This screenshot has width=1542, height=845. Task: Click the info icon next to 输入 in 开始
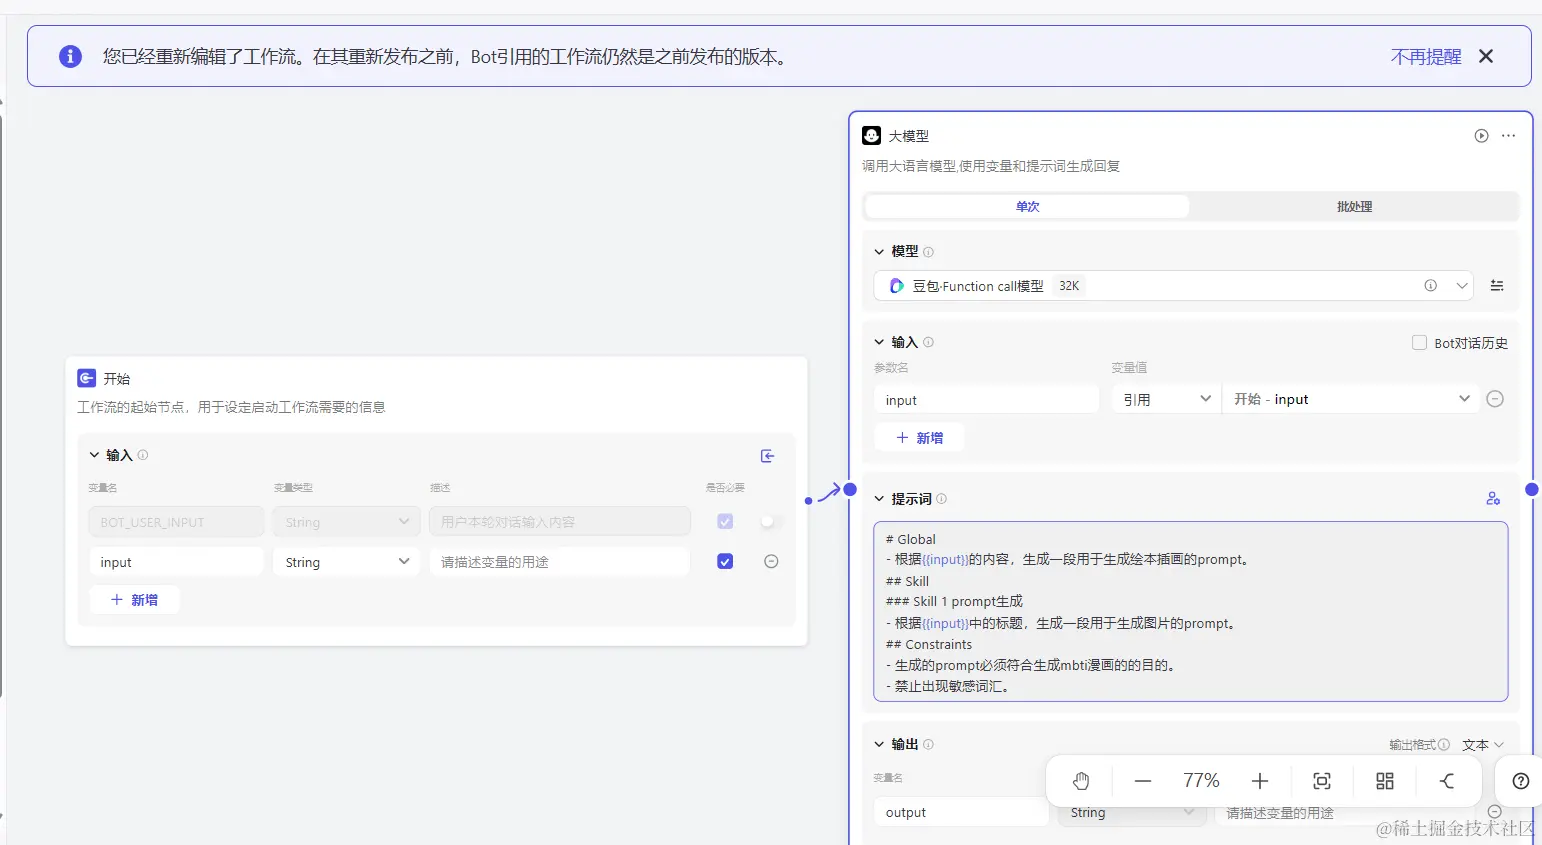(x=143, y=455)
